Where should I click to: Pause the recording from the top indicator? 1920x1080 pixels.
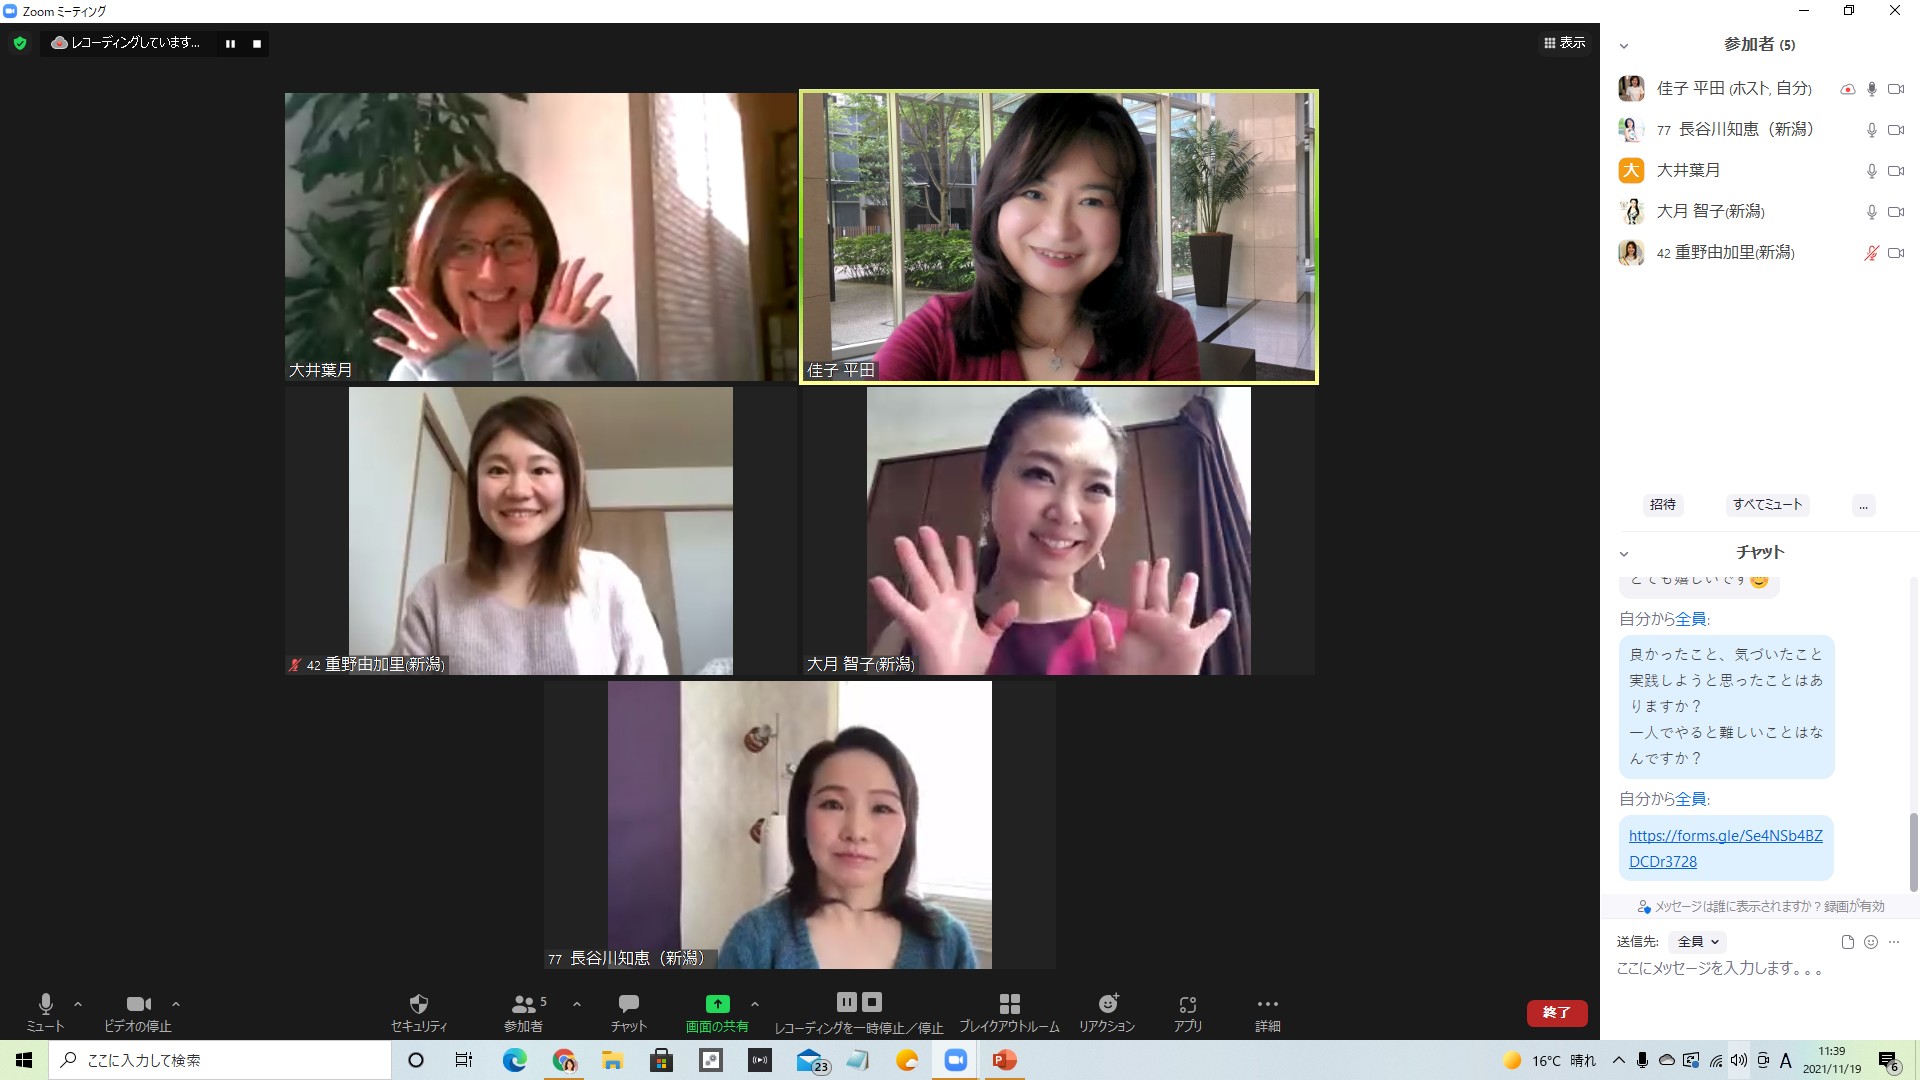230,44
